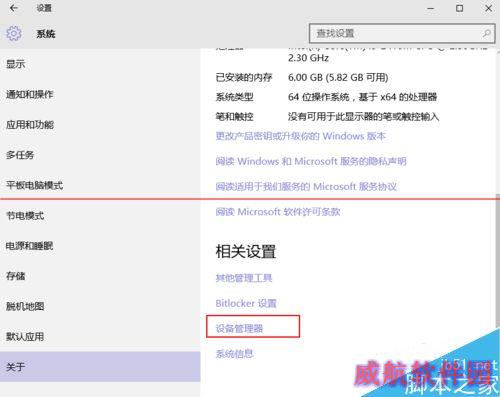Click the 相关设置 heading
Image resolution: width=500 pixels, height=397 pixels.
point(246,251)
